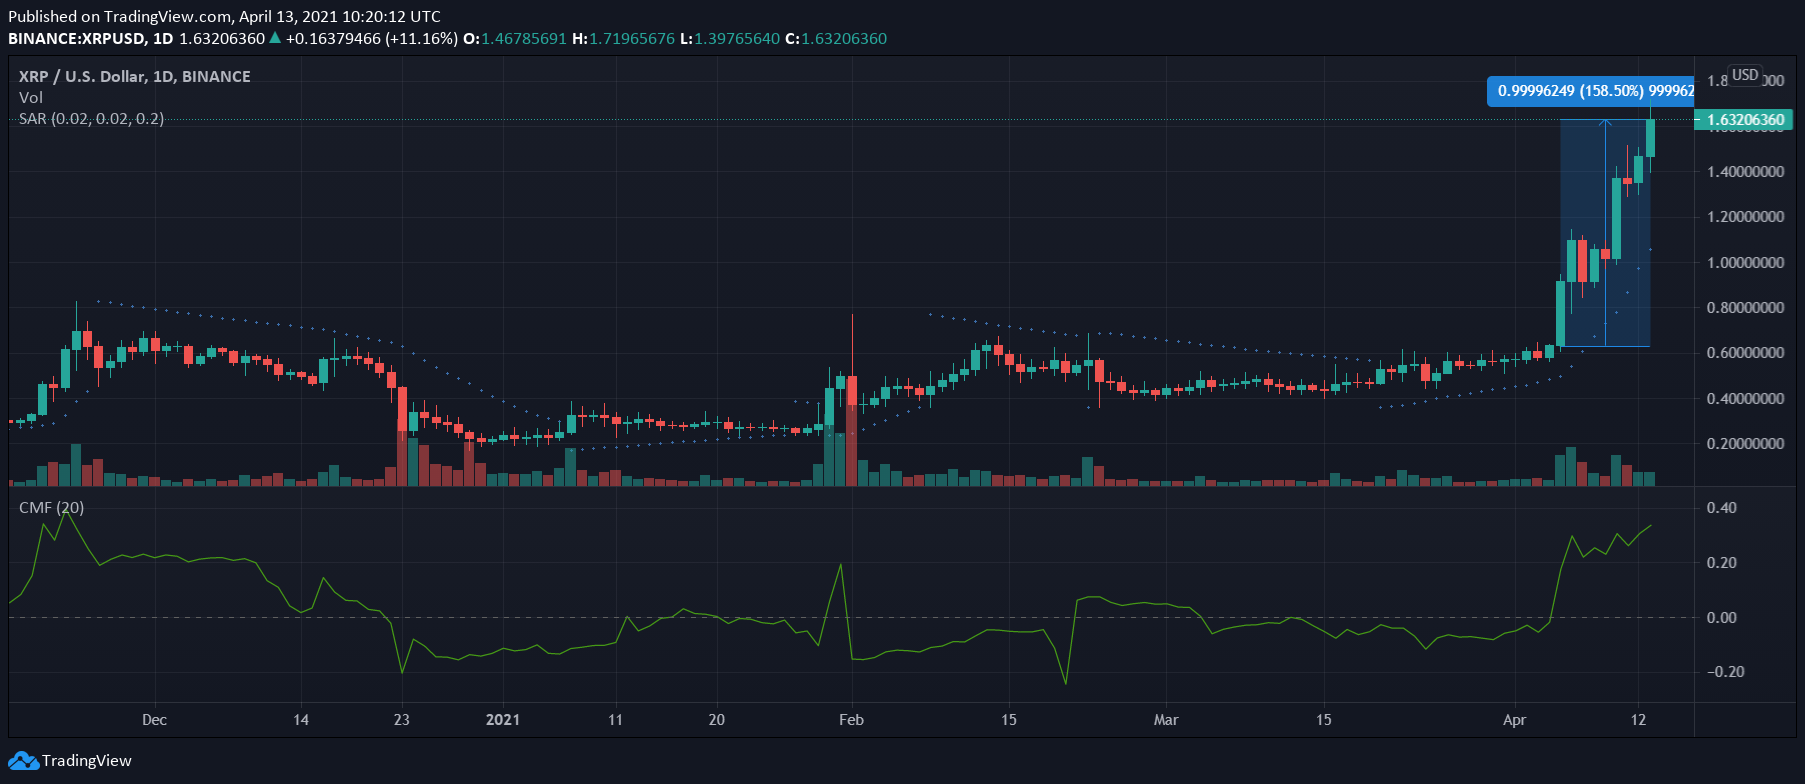1805x784 pixels.
Task: Click the CMF axis value 0.20
Action: point(1722,563)
